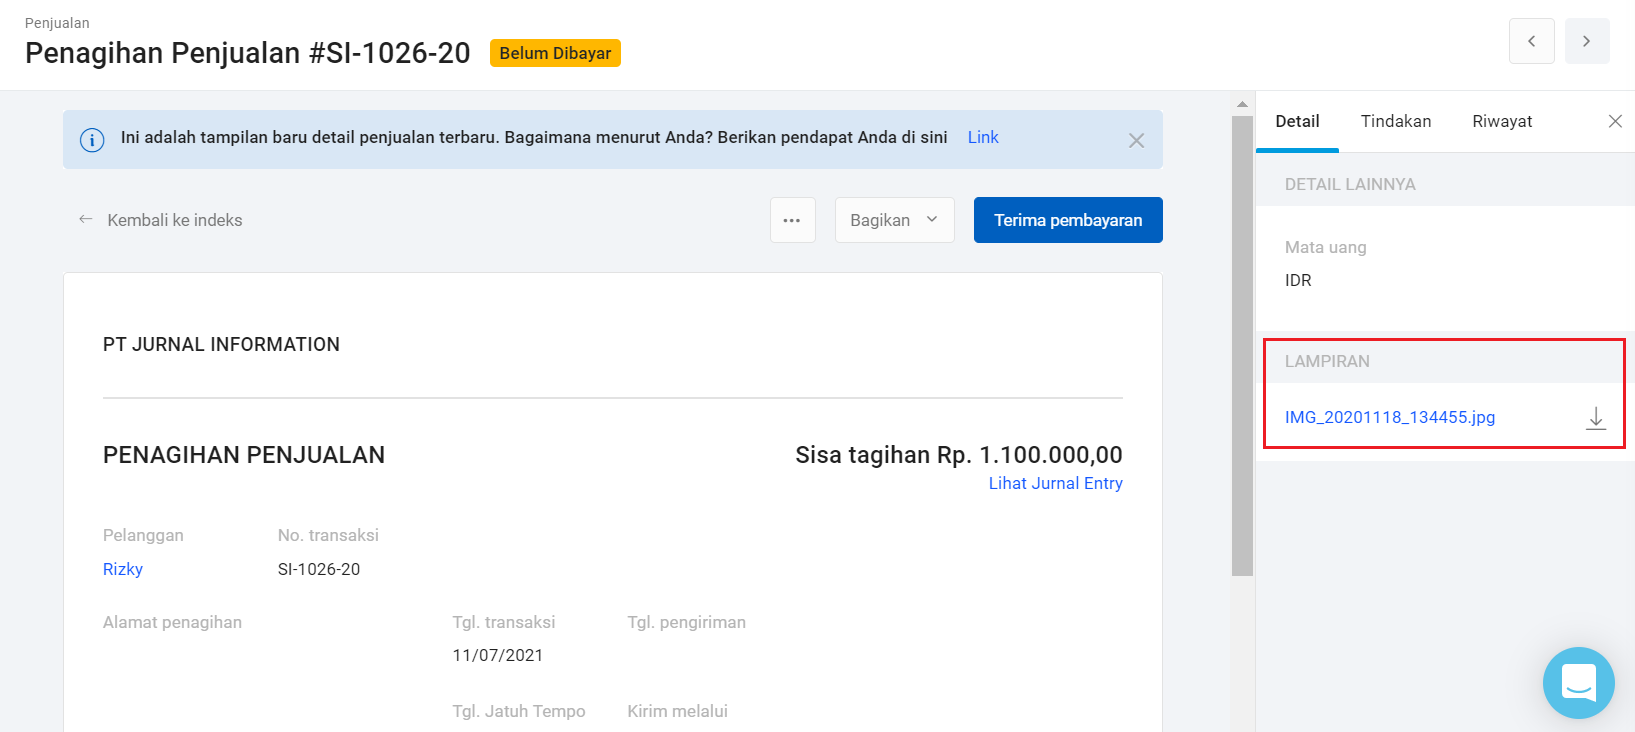The width and height of the screenshot is (1635, 732).
Task: Expand the Bagikan dropdown
Action: 894,220
